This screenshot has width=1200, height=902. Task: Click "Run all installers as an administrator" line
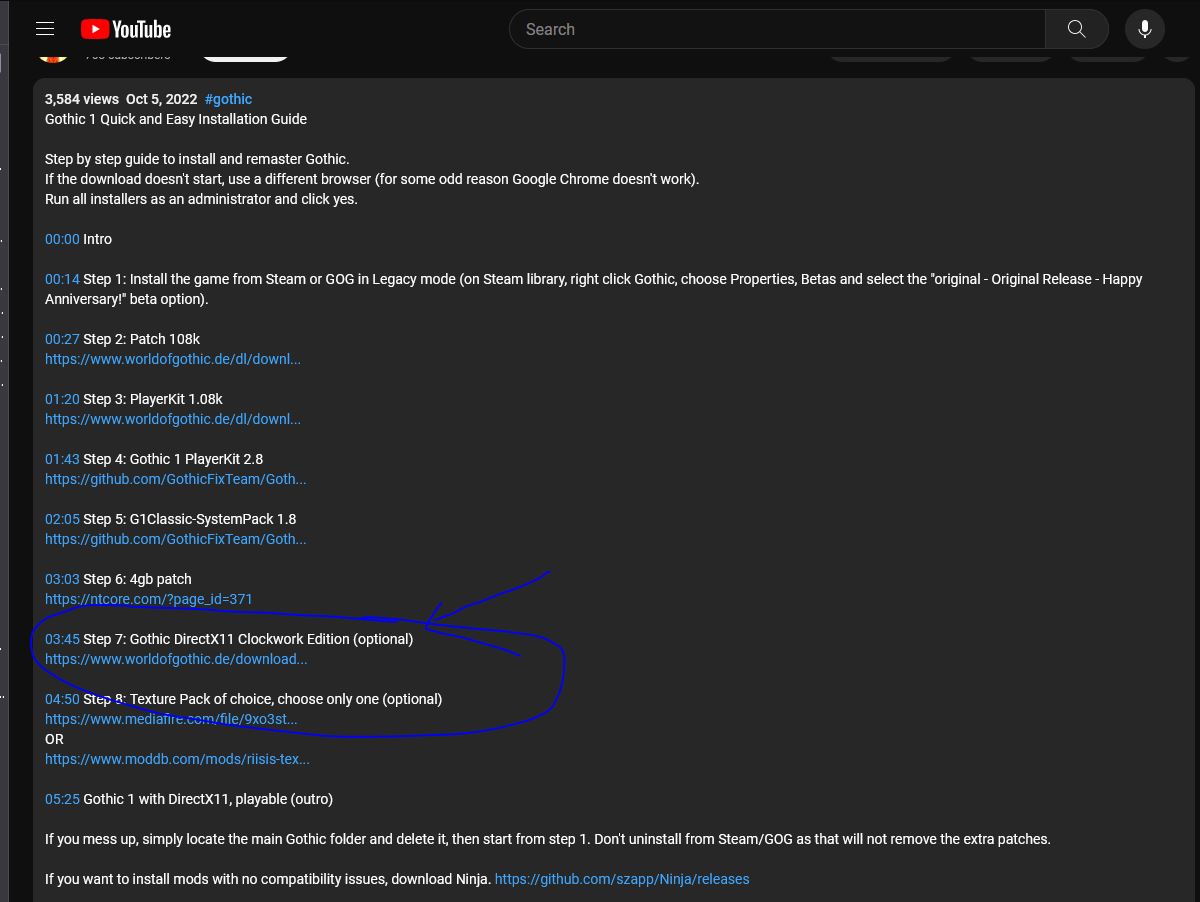point(201,199)
